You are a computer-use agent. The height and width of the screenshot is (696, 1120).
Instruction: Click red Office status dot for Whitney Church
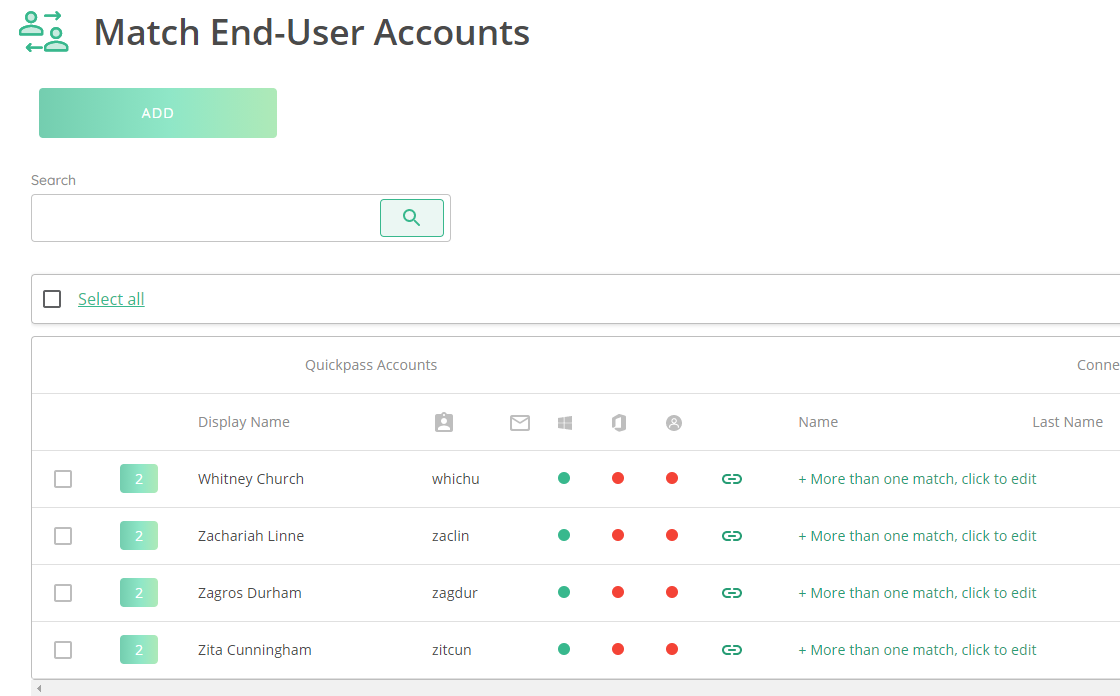[618, 478]
